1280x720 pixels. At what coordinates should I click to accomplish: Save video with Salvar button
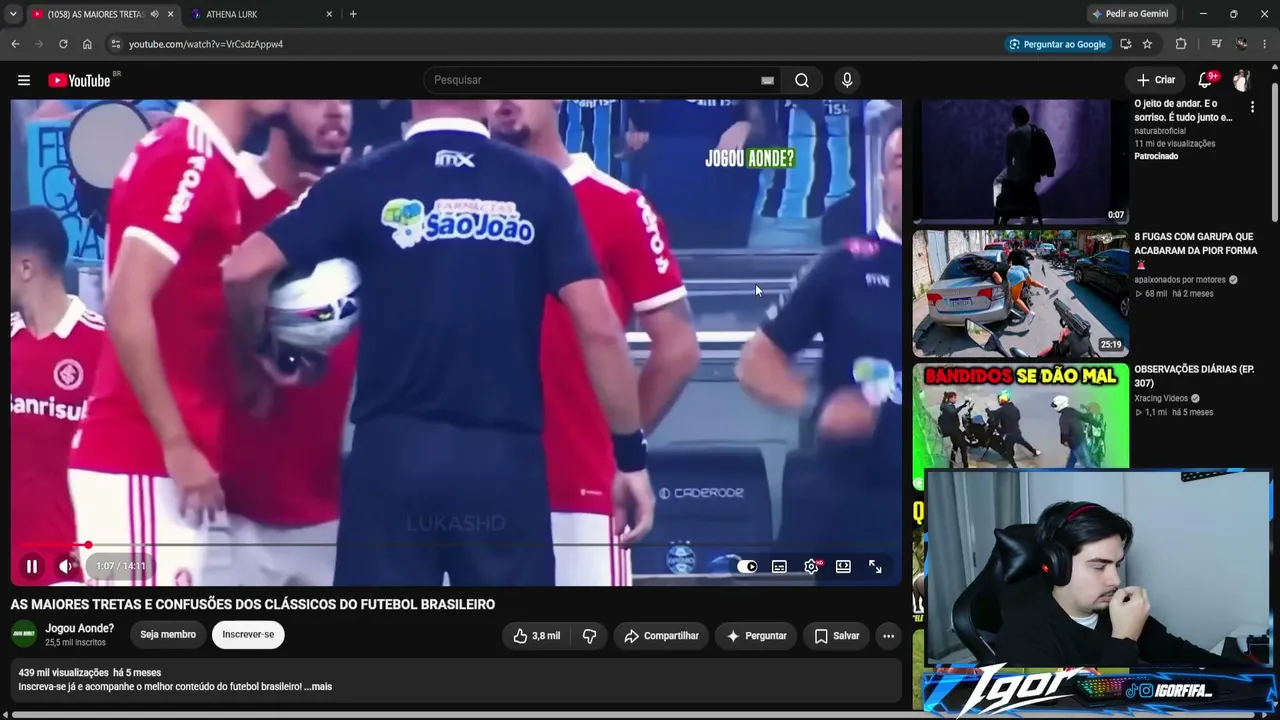coord(836,636)
